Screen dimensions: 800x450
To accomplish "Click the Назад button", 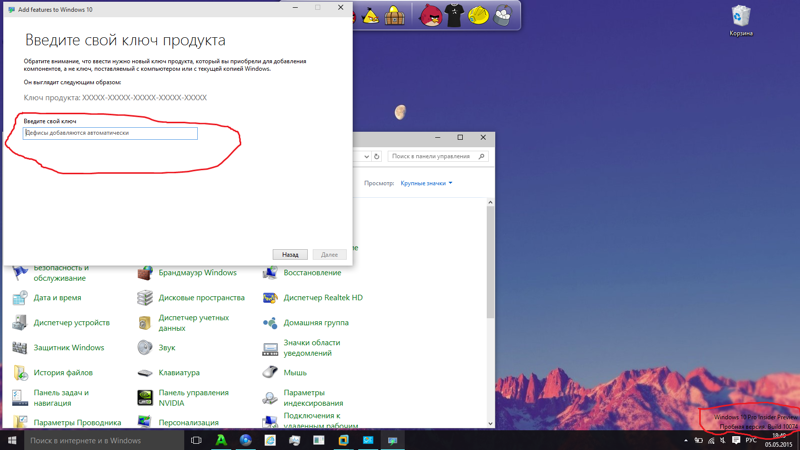I will (x=290, y=255).
